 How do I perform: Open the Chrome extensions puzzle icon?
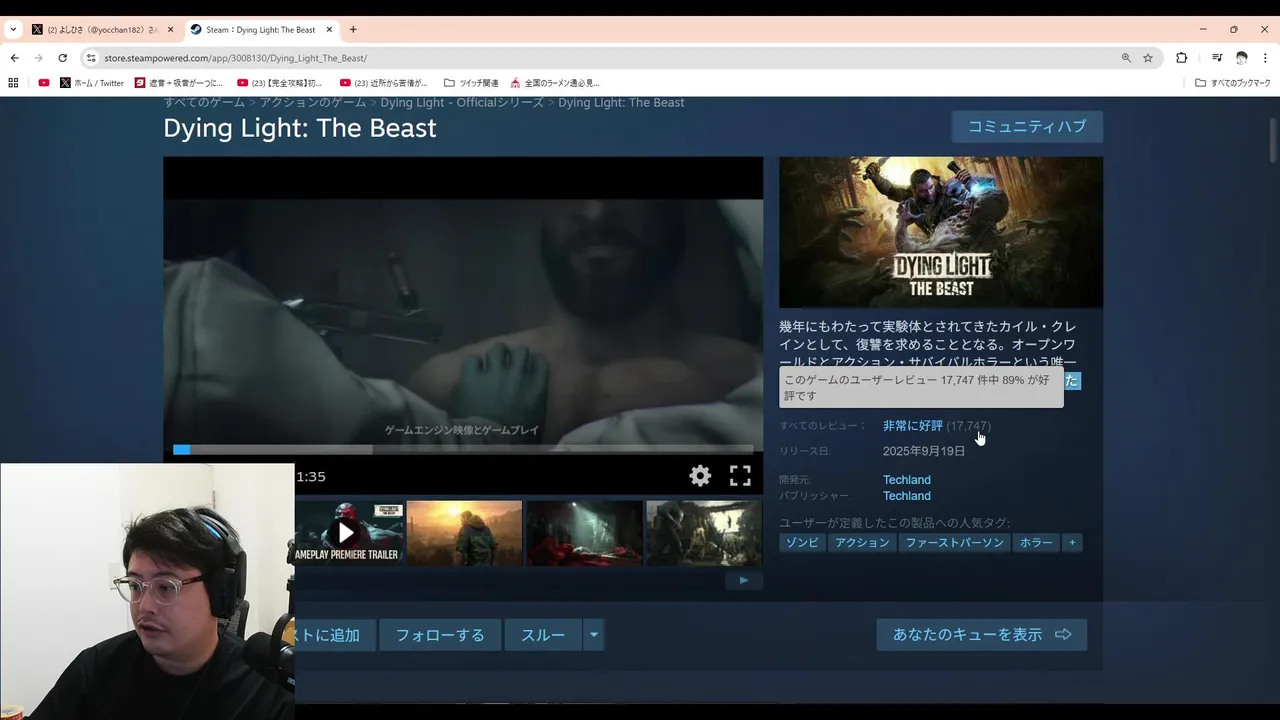pyautogui.click(x=1181, y=58)
